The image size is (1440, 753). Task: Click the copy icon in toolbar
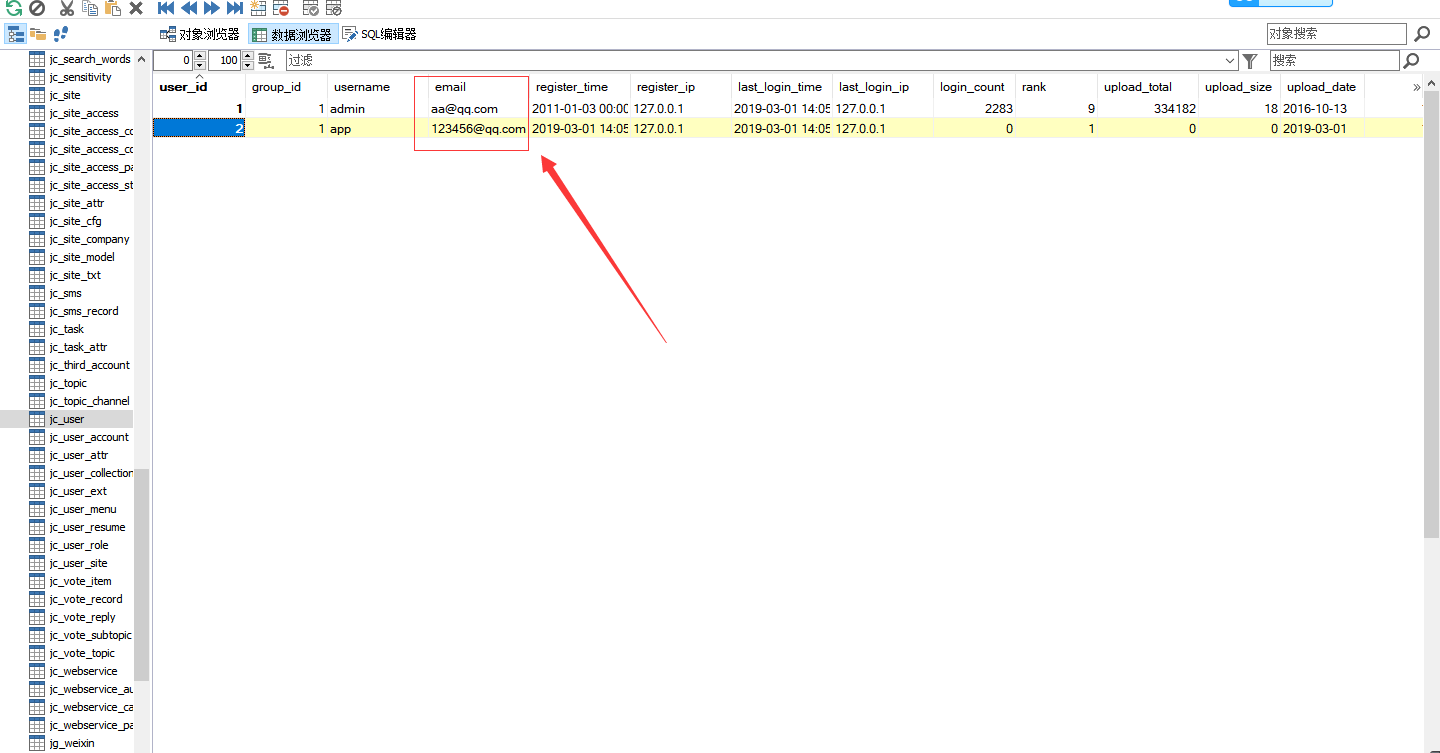90,8
